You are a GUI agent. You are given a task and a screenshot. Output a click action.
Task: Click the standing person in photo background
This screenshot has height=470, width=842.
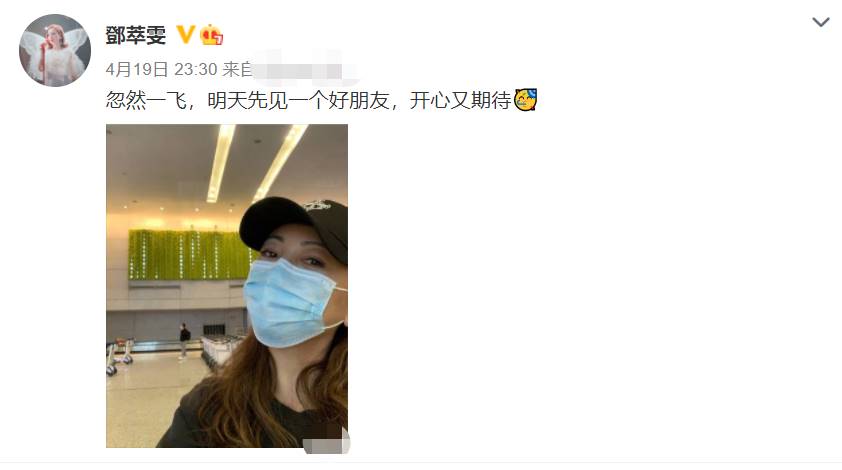pyautogui.click(x=185, y=340)
